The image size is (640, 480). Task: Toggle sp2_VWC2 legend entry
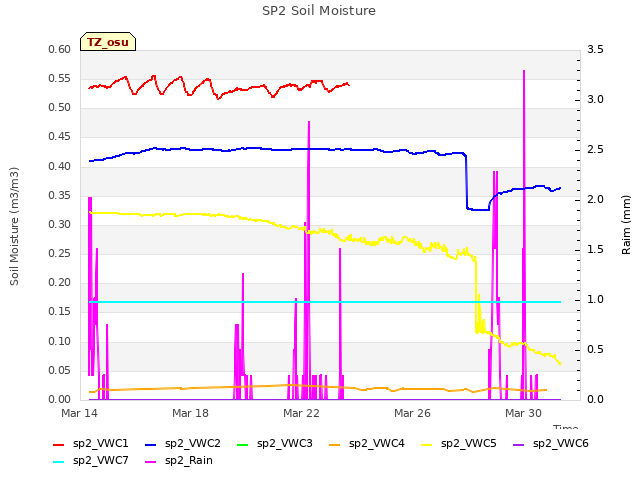[183, 444]
